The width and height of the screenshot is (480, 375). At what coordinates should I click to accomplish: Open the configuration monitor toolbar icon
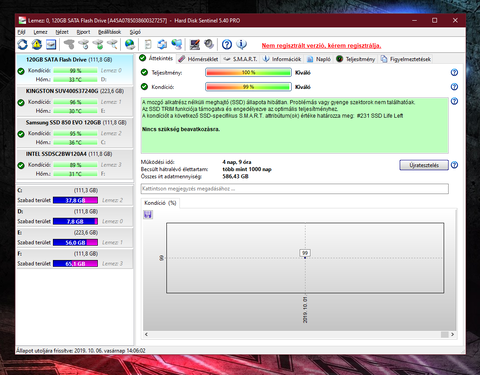pyautogui.click(x=195, y=44)
